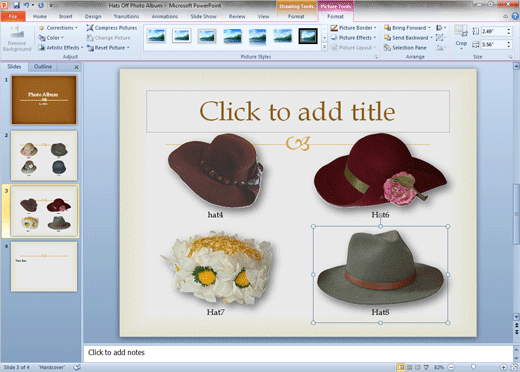Open the Selection Pane
Viewport: 520px width, 372px height.
(405, 48)
